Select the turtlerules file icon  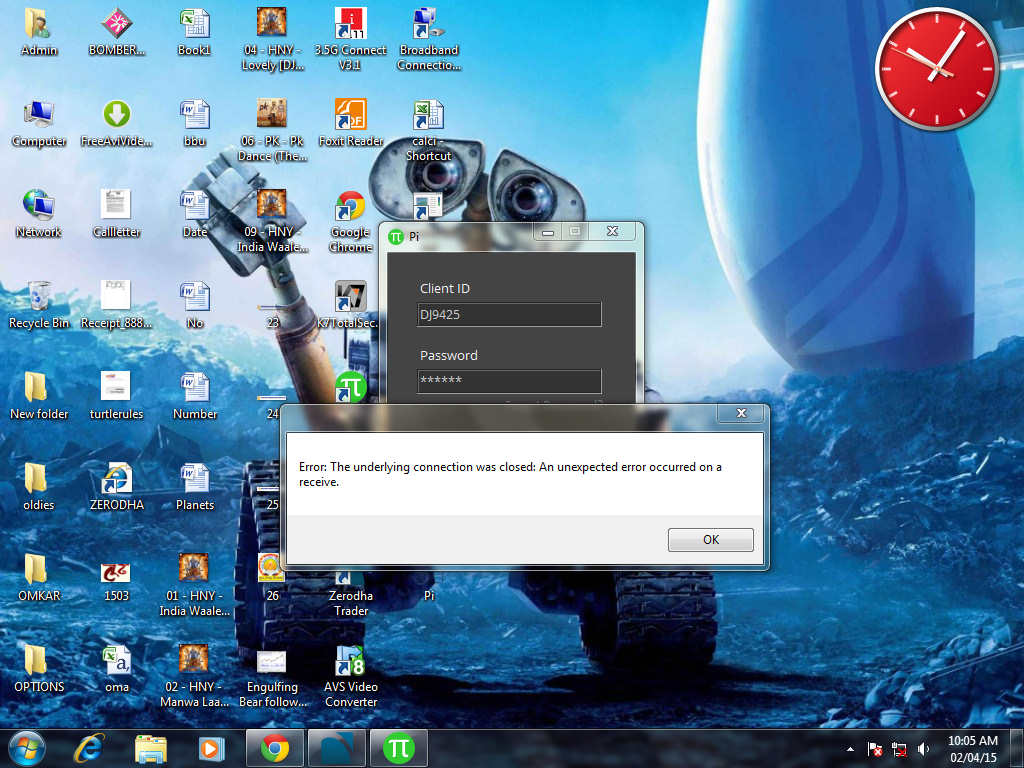click(x=117, y=396)
